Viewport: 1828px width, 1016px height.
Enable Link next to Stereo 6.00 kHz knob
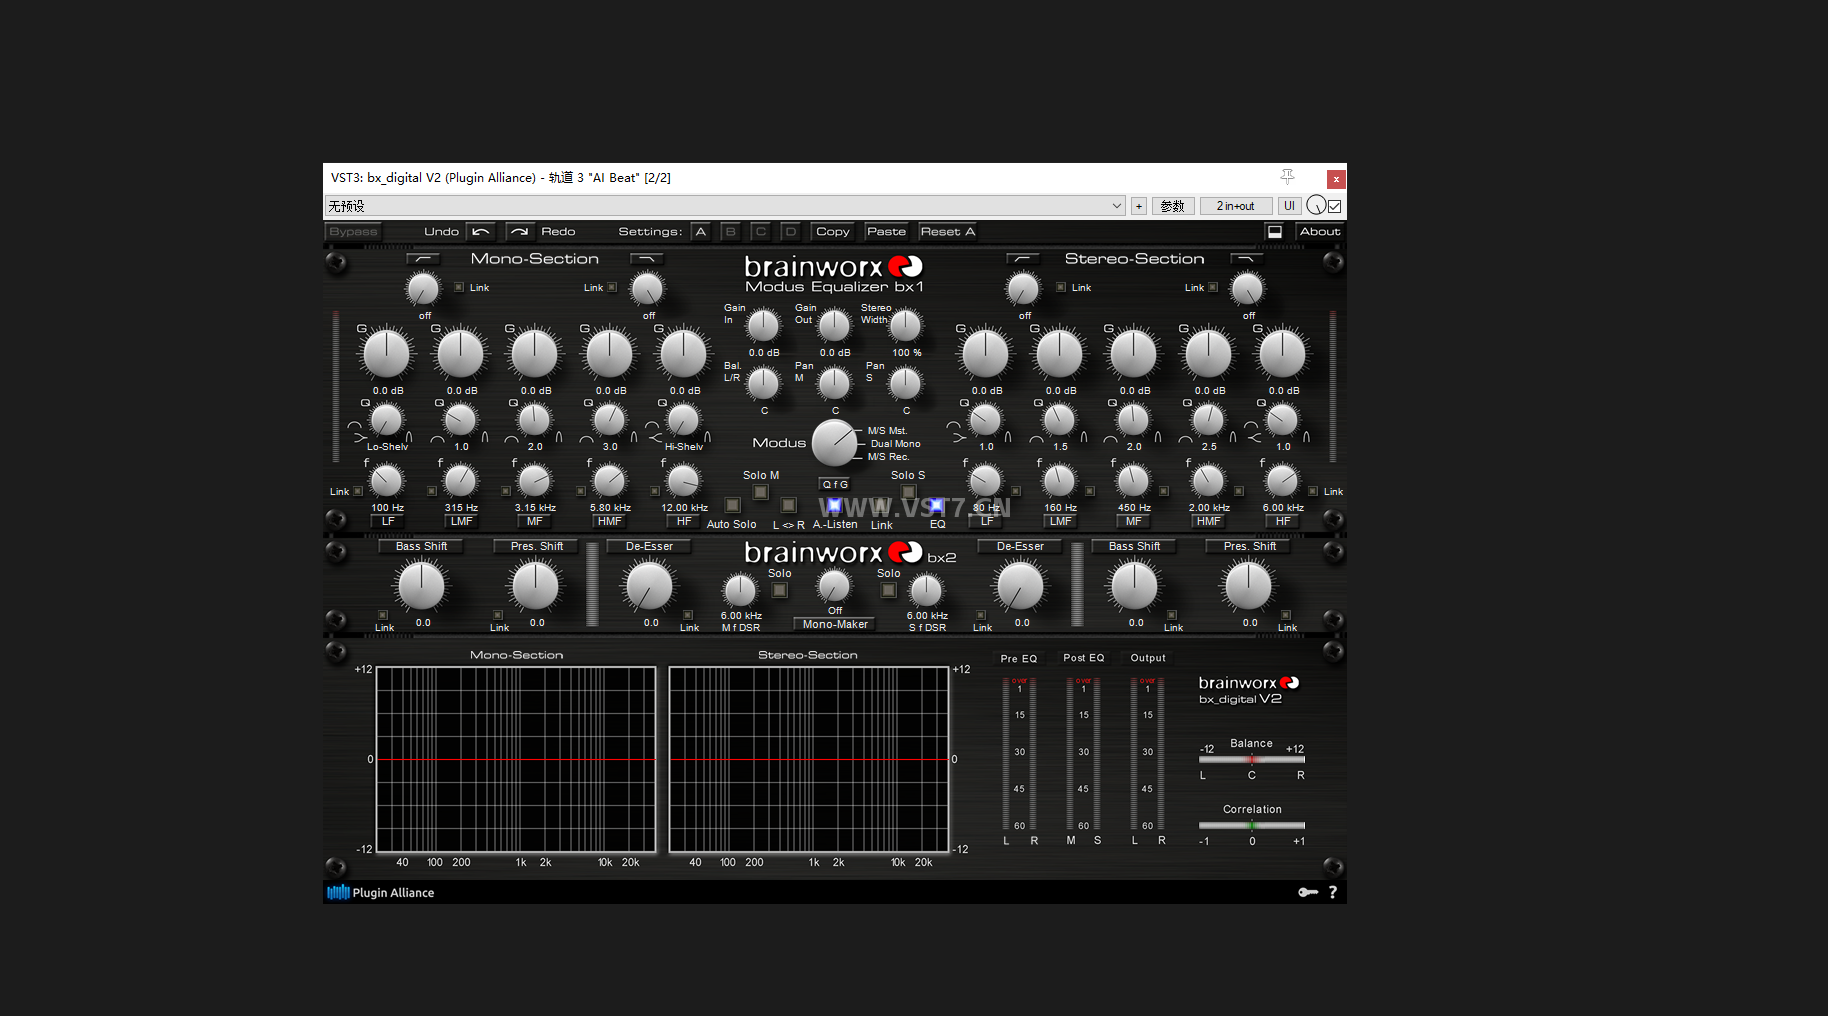(x=1313, y=491)
